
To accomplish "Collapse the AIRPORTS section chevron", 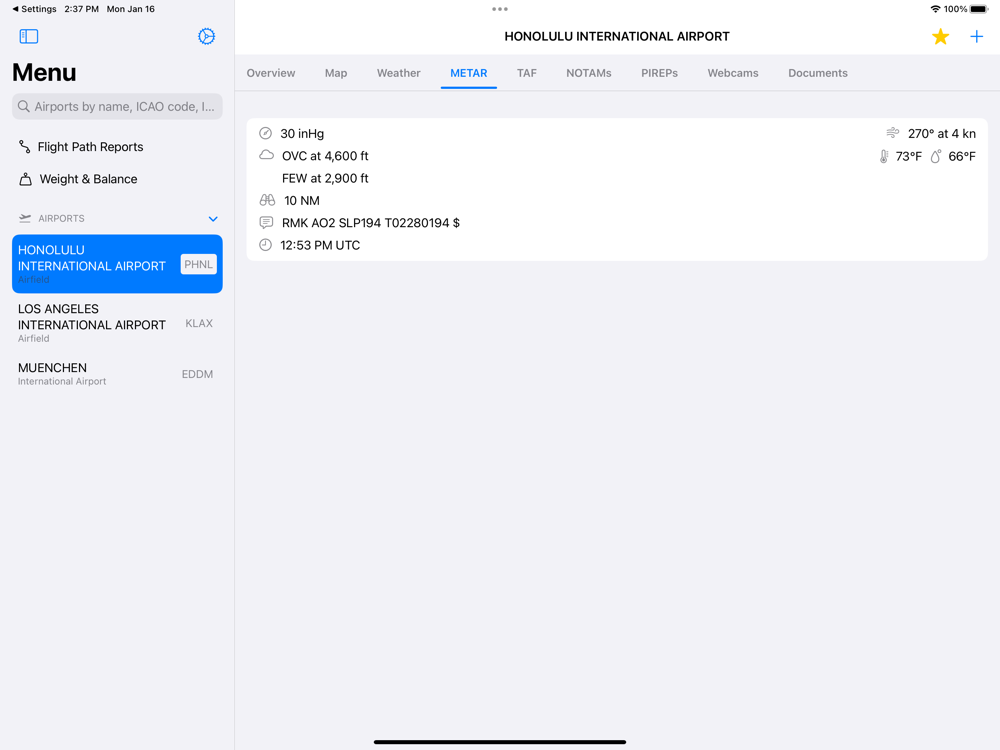I will click(213, 219).
